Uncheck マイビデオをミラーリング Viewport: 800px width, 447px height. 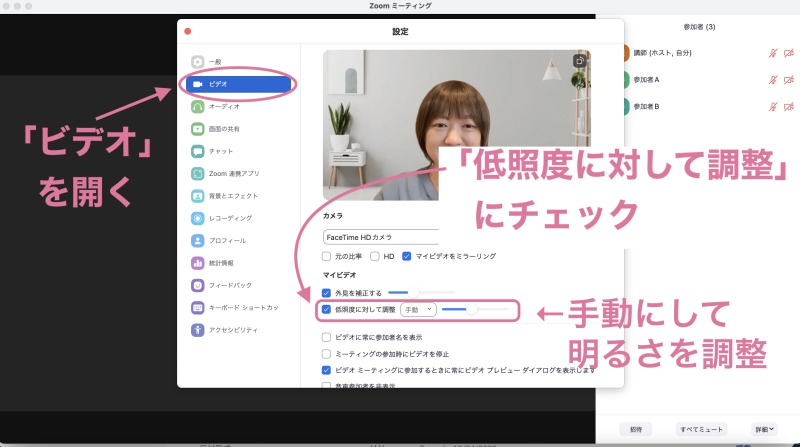coord(407,256)
